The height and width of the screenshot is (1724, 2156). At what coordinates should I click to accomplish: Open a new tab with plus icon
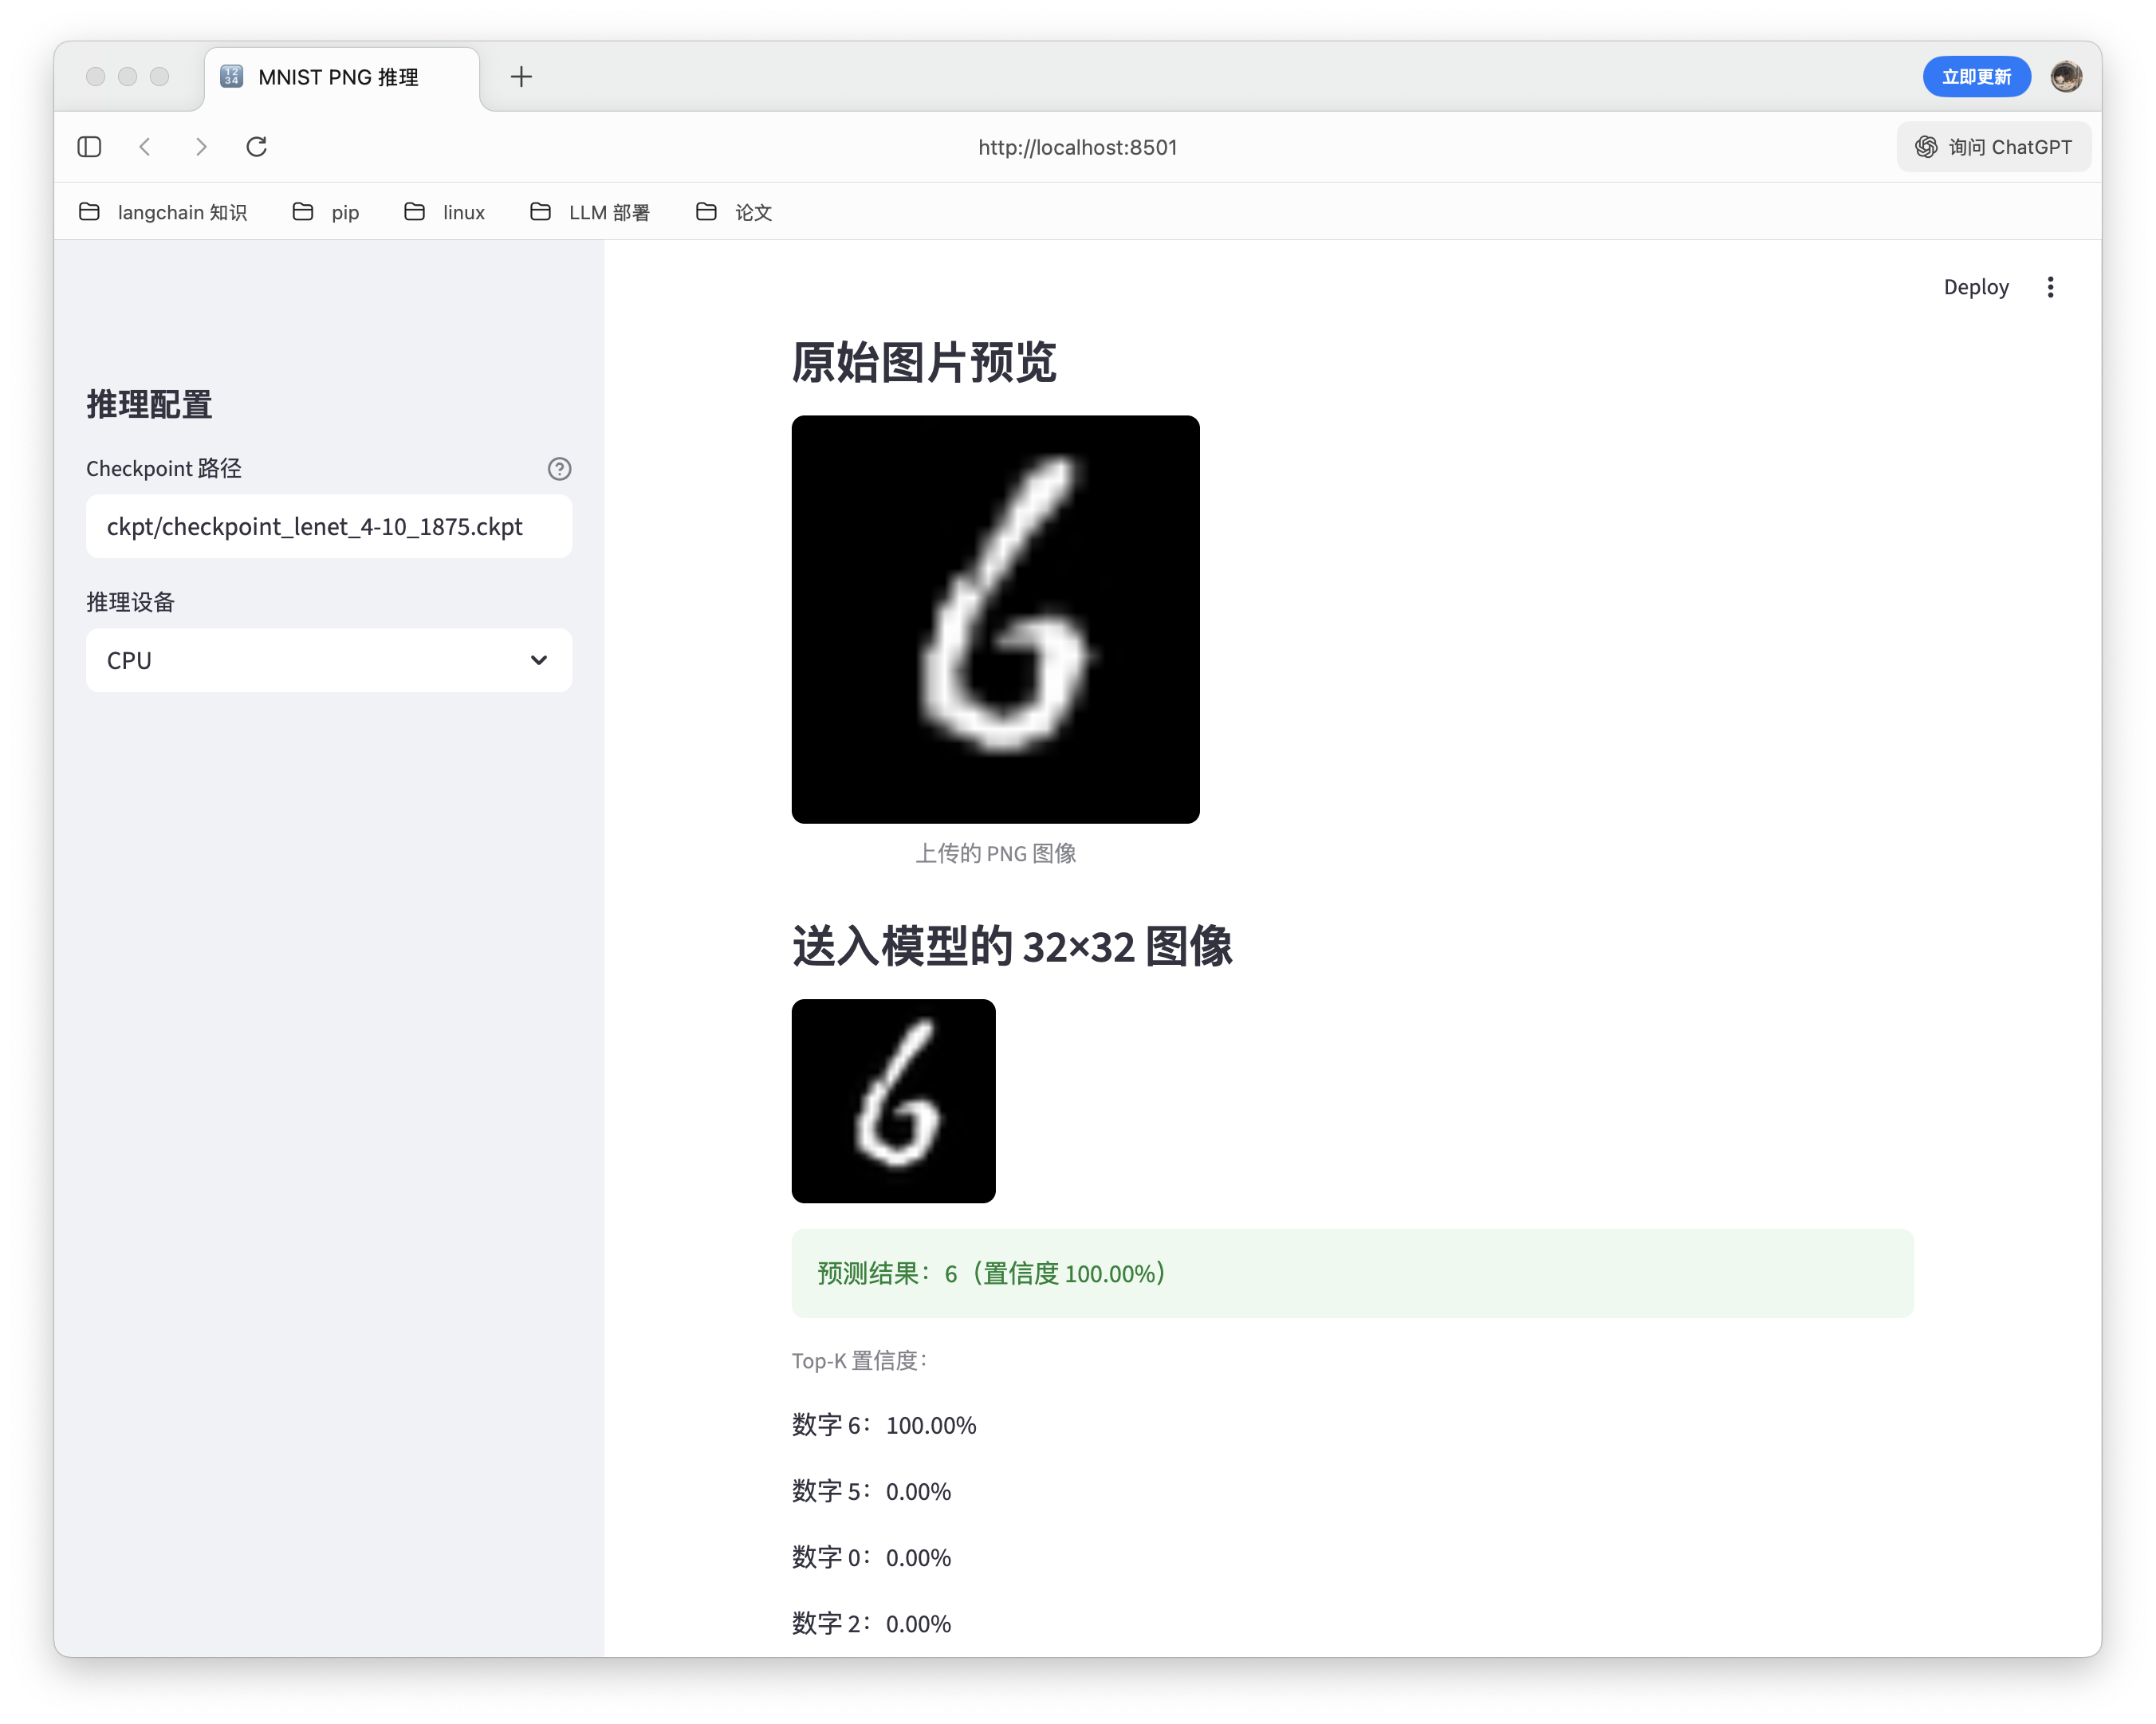tap(521, 77)
